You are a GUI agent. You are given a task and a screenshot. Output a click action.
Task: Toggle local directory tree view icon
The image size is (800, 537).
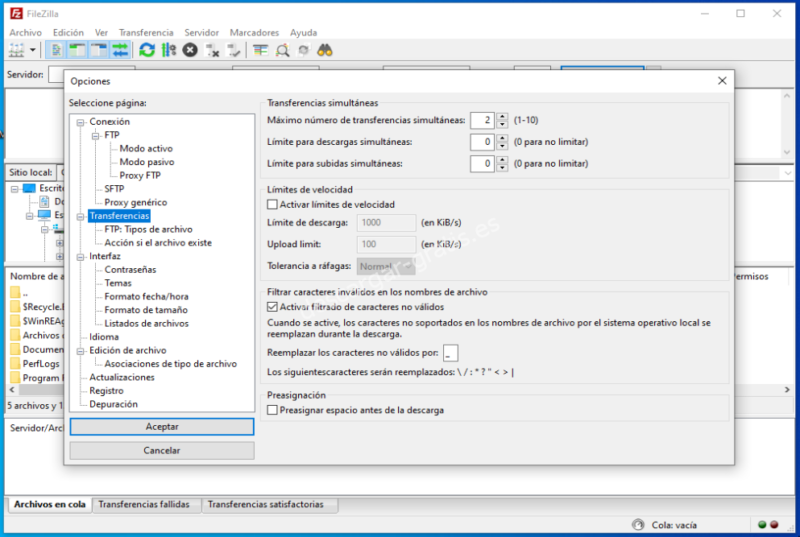coord(77,50)
